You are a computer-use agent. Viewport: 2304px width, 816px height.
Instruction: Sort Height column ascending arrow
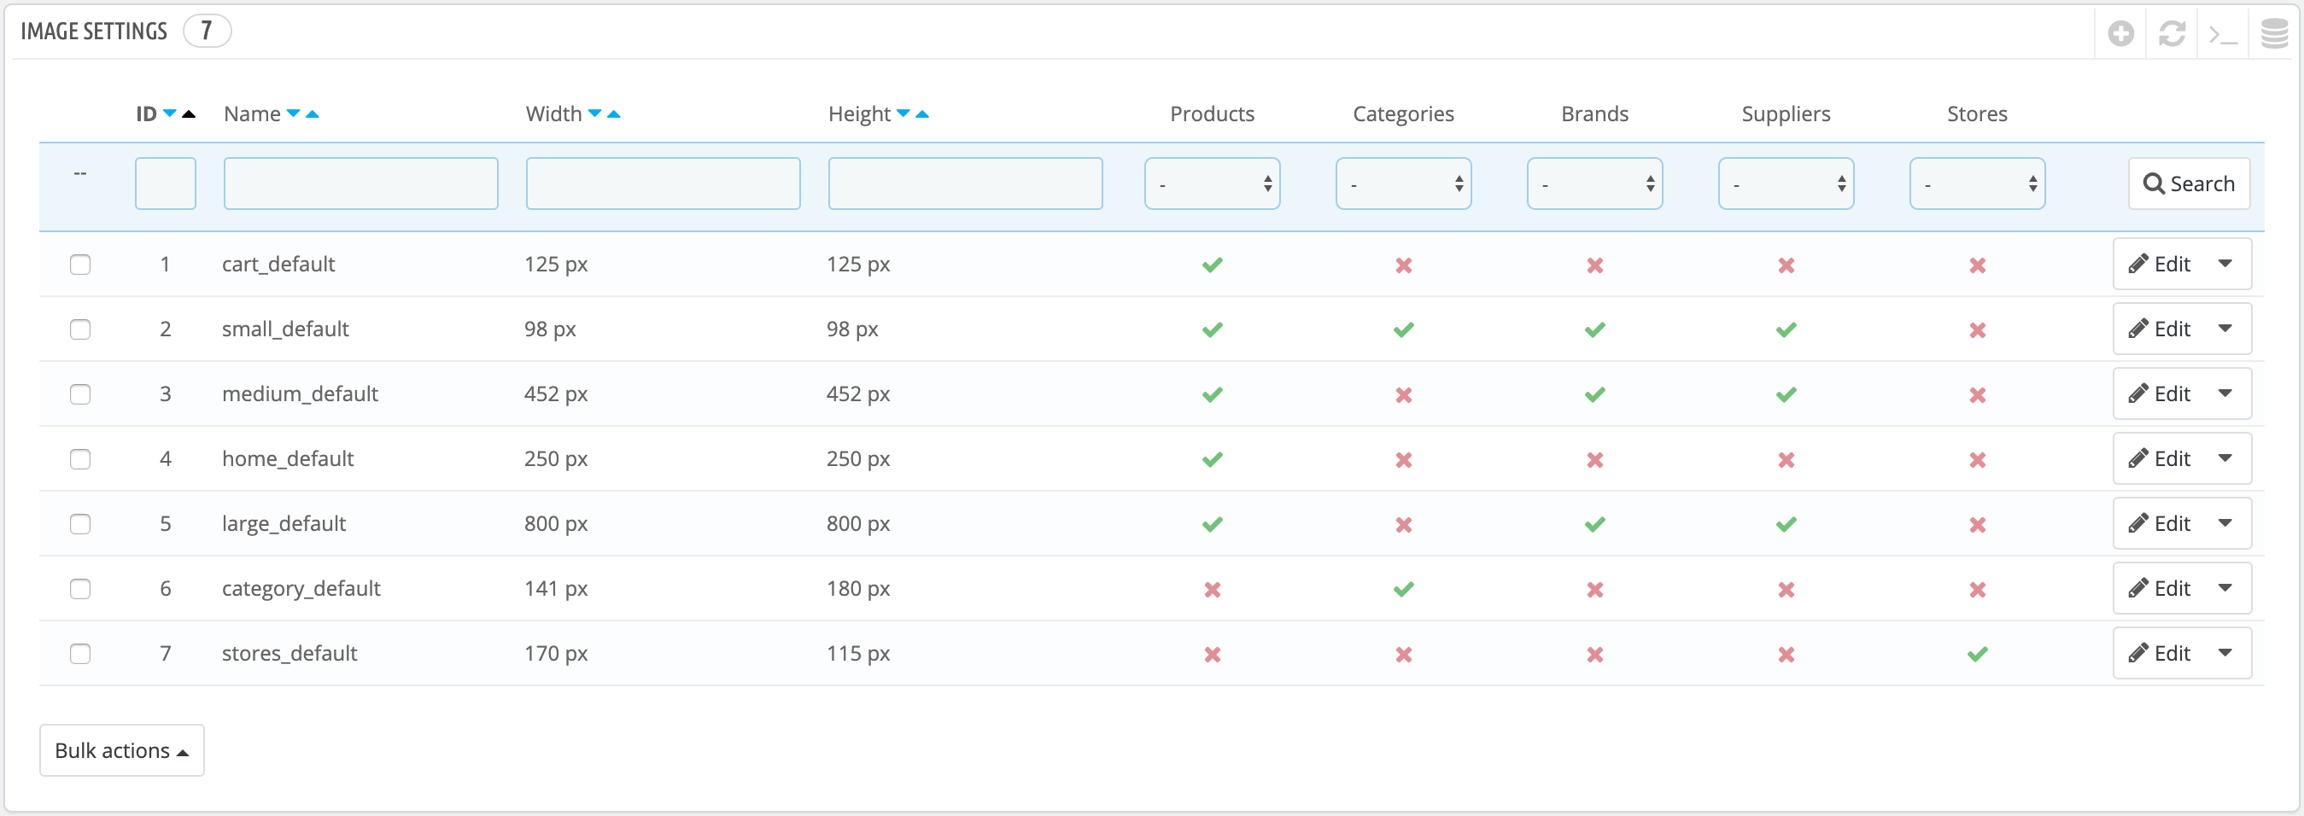(x=922, y=114)
